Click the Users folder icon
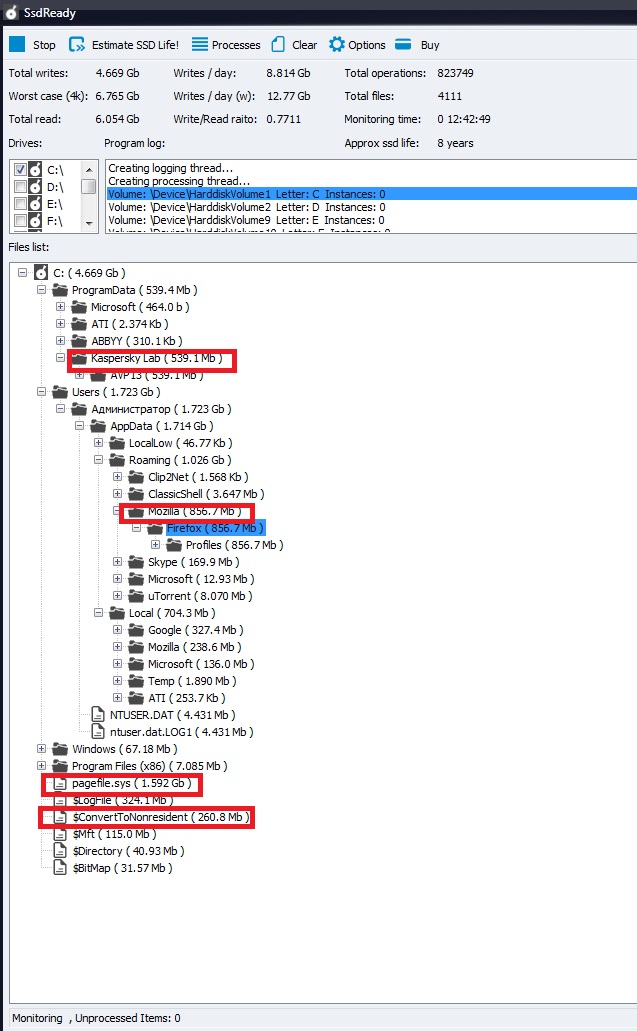The height and width of the screenshot is (1031, 637). pos(60,392)
